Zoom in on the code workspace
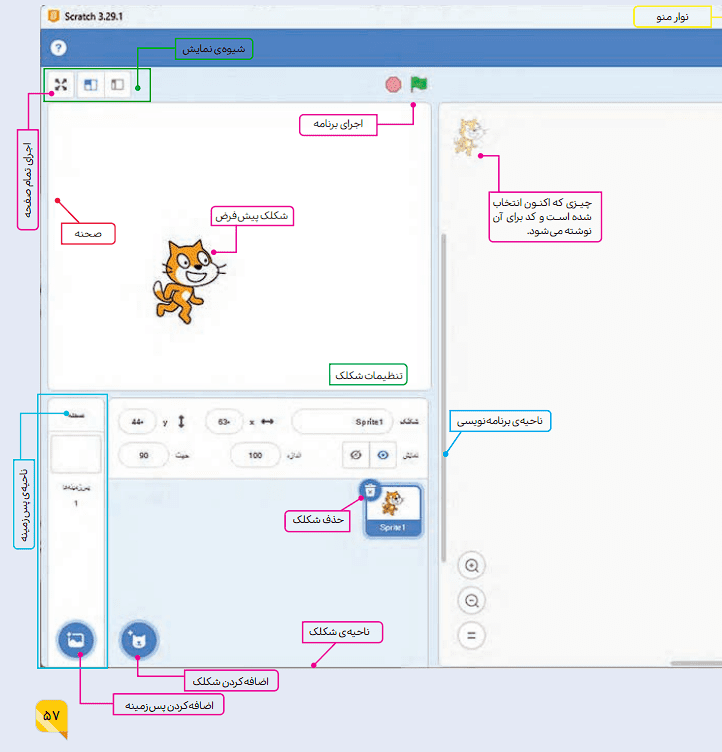Image resolution: width=722 pixels, height=752 pixels. 472,565
